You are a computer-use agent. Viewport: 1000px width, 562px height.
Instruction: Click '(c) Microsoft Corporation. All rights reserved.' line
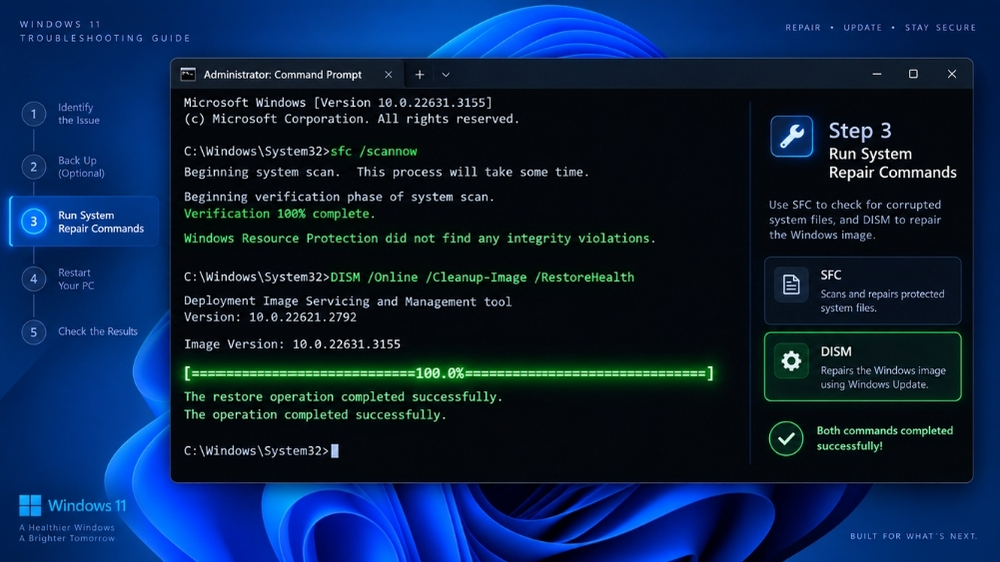(x=351, y=119)
